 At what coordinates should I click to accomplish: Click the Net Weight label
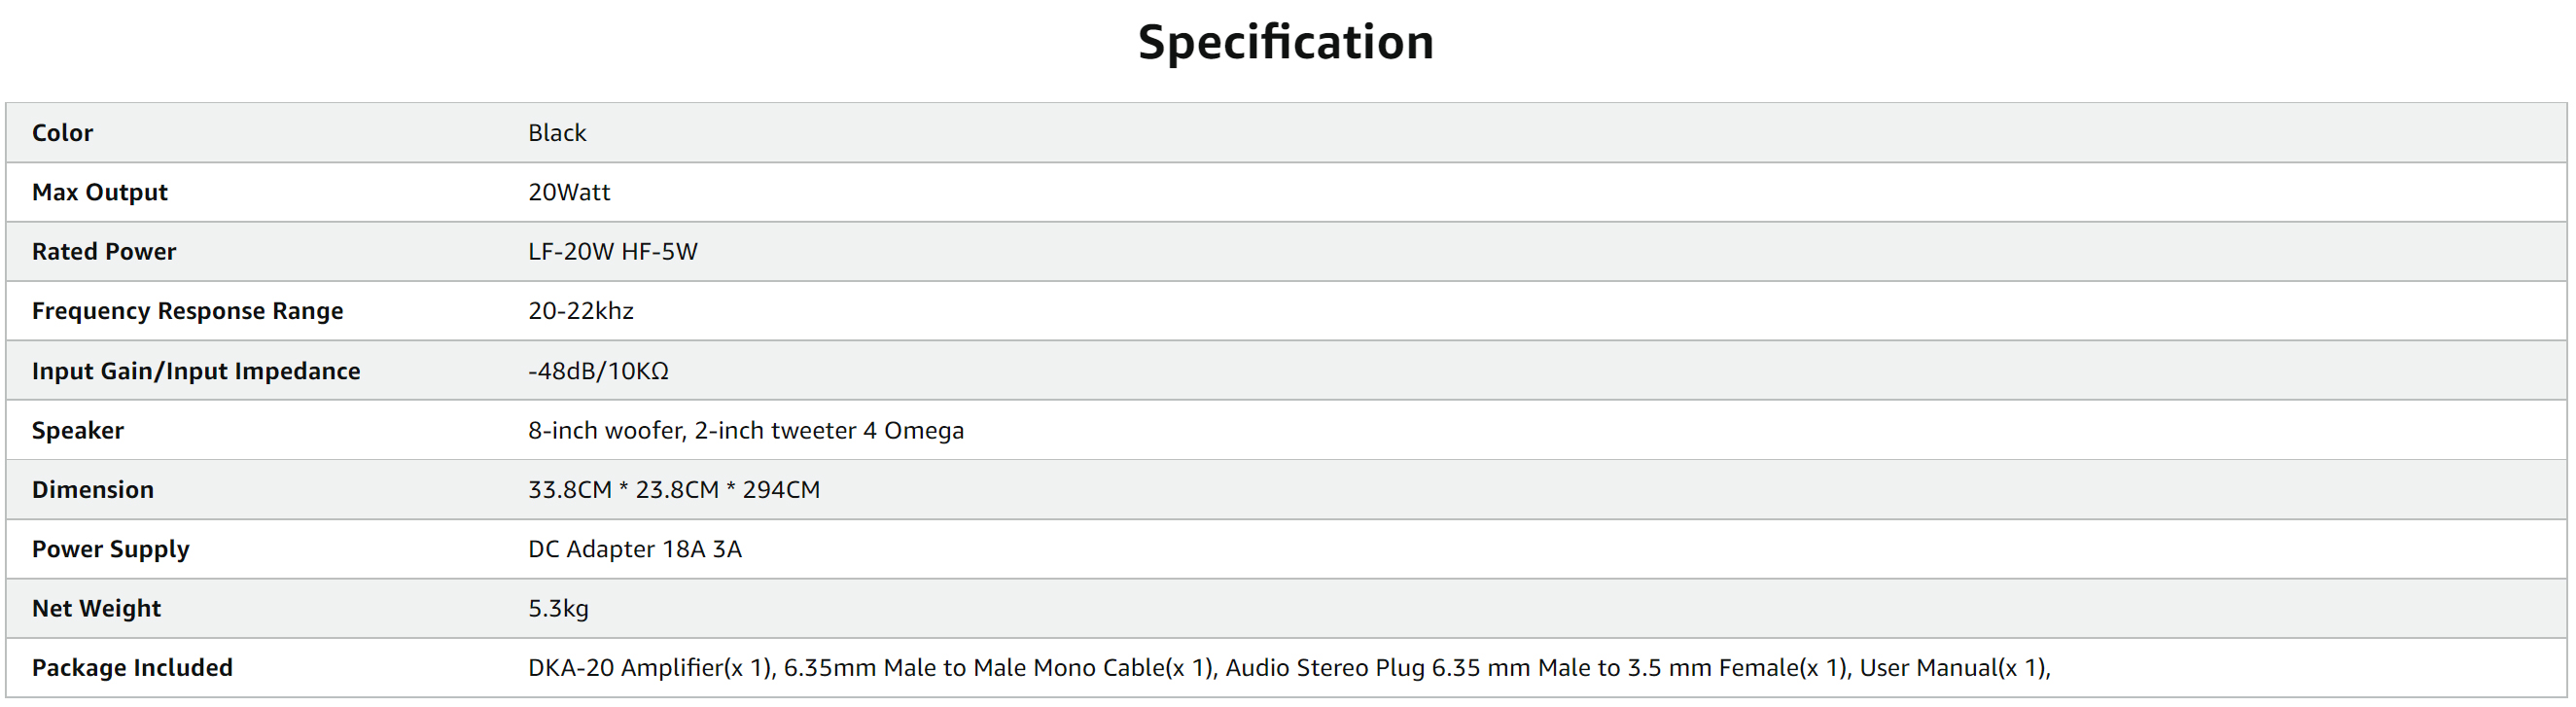96,608
